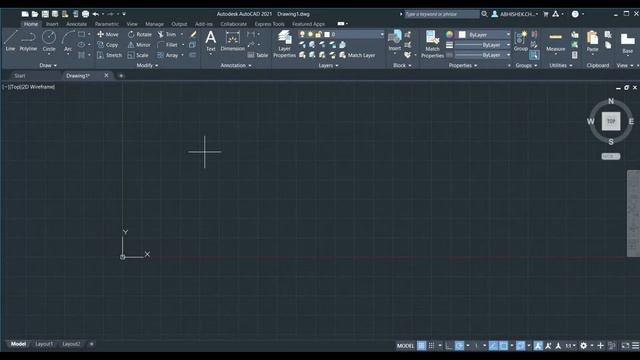Click the keyword search field
The image size is (640, 360).
pyautogui.click(x=442, y=14)
